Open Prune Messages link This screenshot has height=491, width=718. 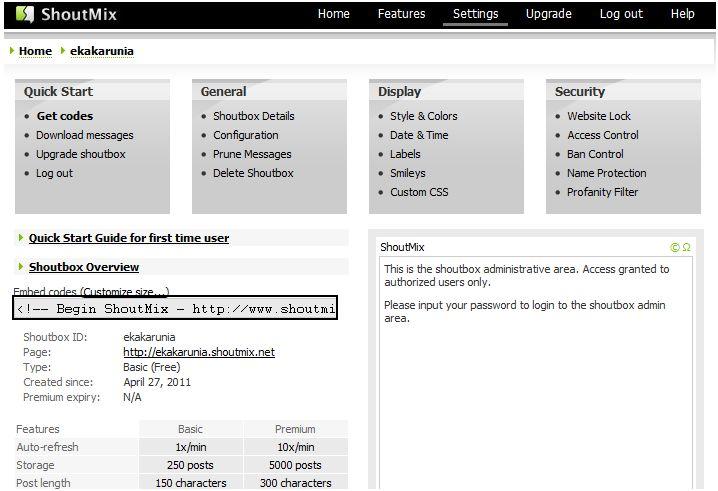click(252, 154)
